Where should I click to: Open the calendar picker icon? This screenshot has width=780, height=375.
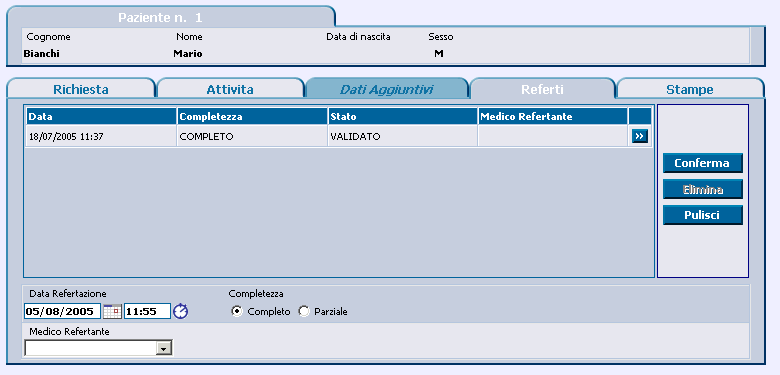[112, 312]
